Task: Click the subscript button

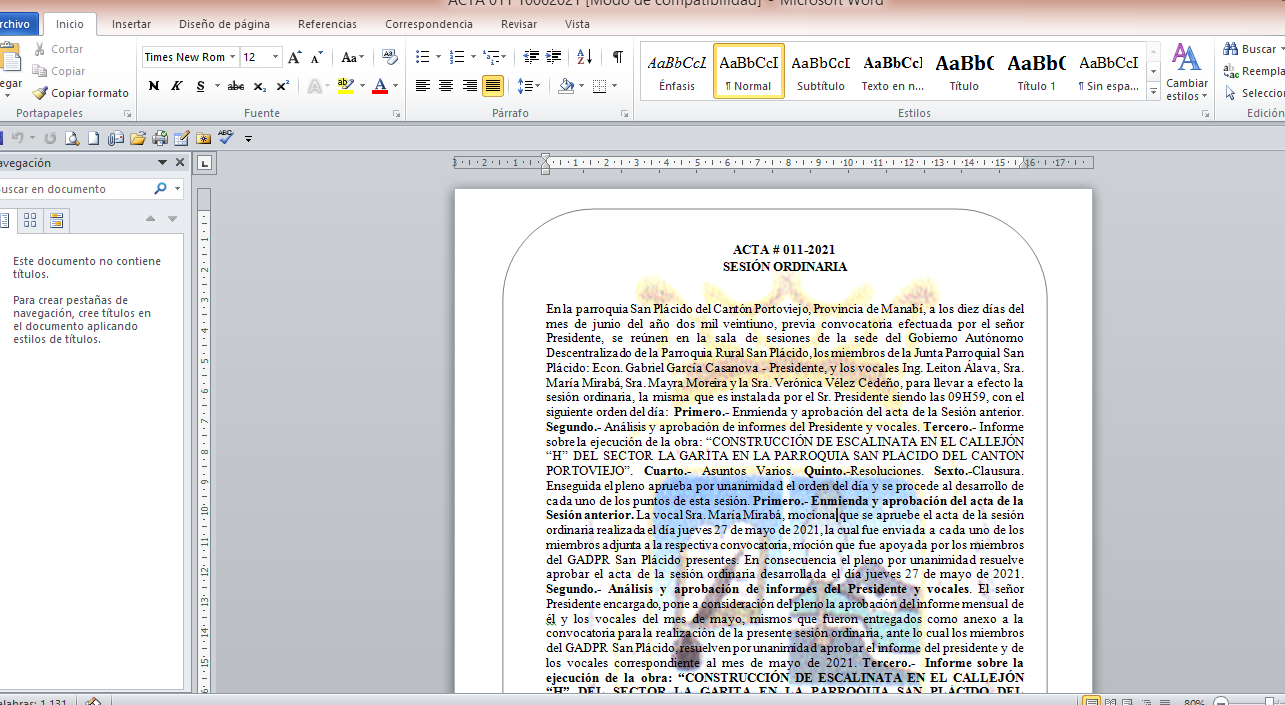Action: coord(260,86)
